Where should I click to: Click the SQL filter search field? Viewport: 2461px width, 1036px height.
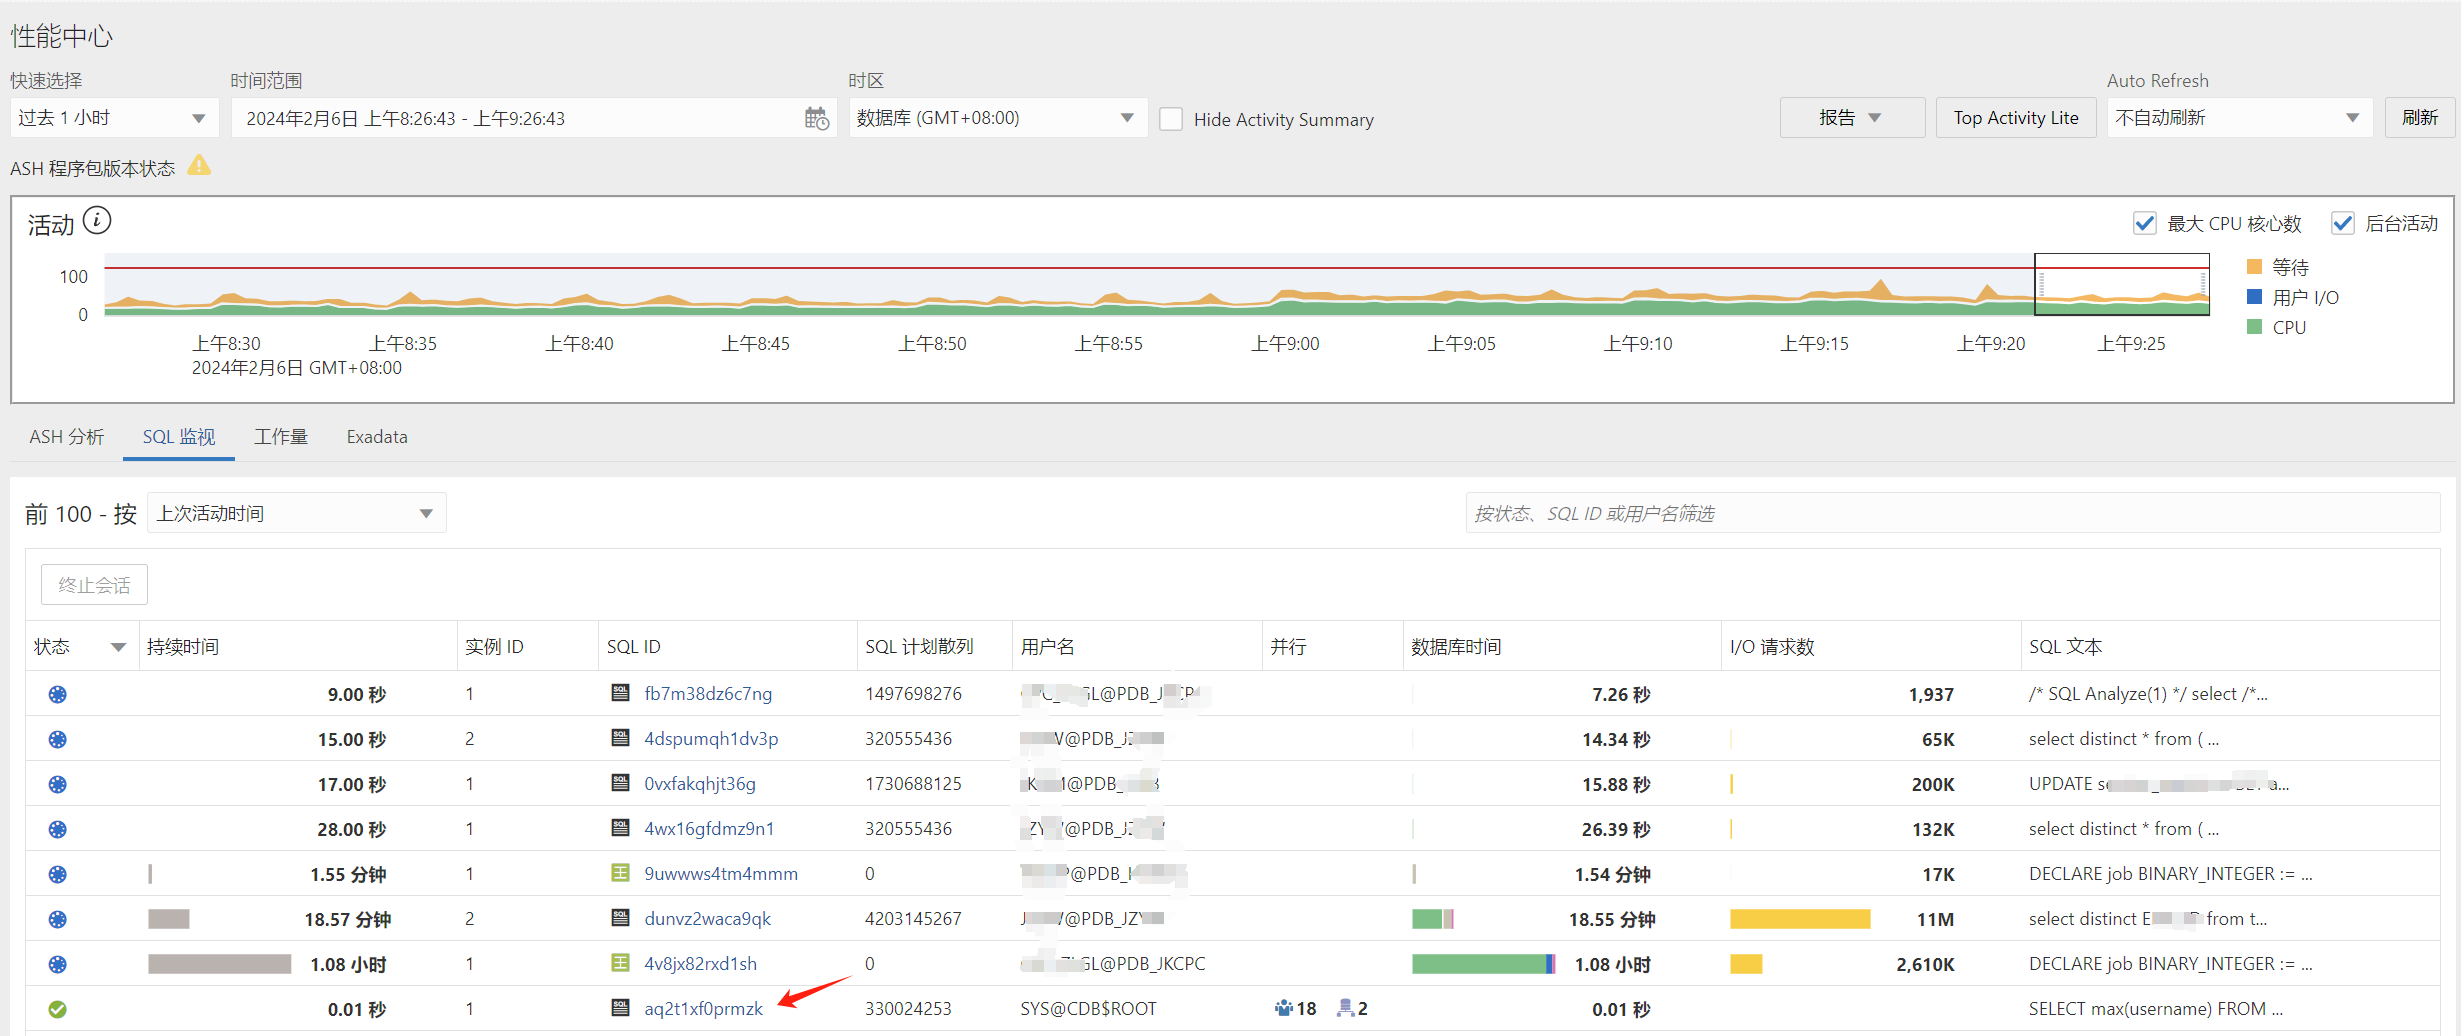[1953, 513]
